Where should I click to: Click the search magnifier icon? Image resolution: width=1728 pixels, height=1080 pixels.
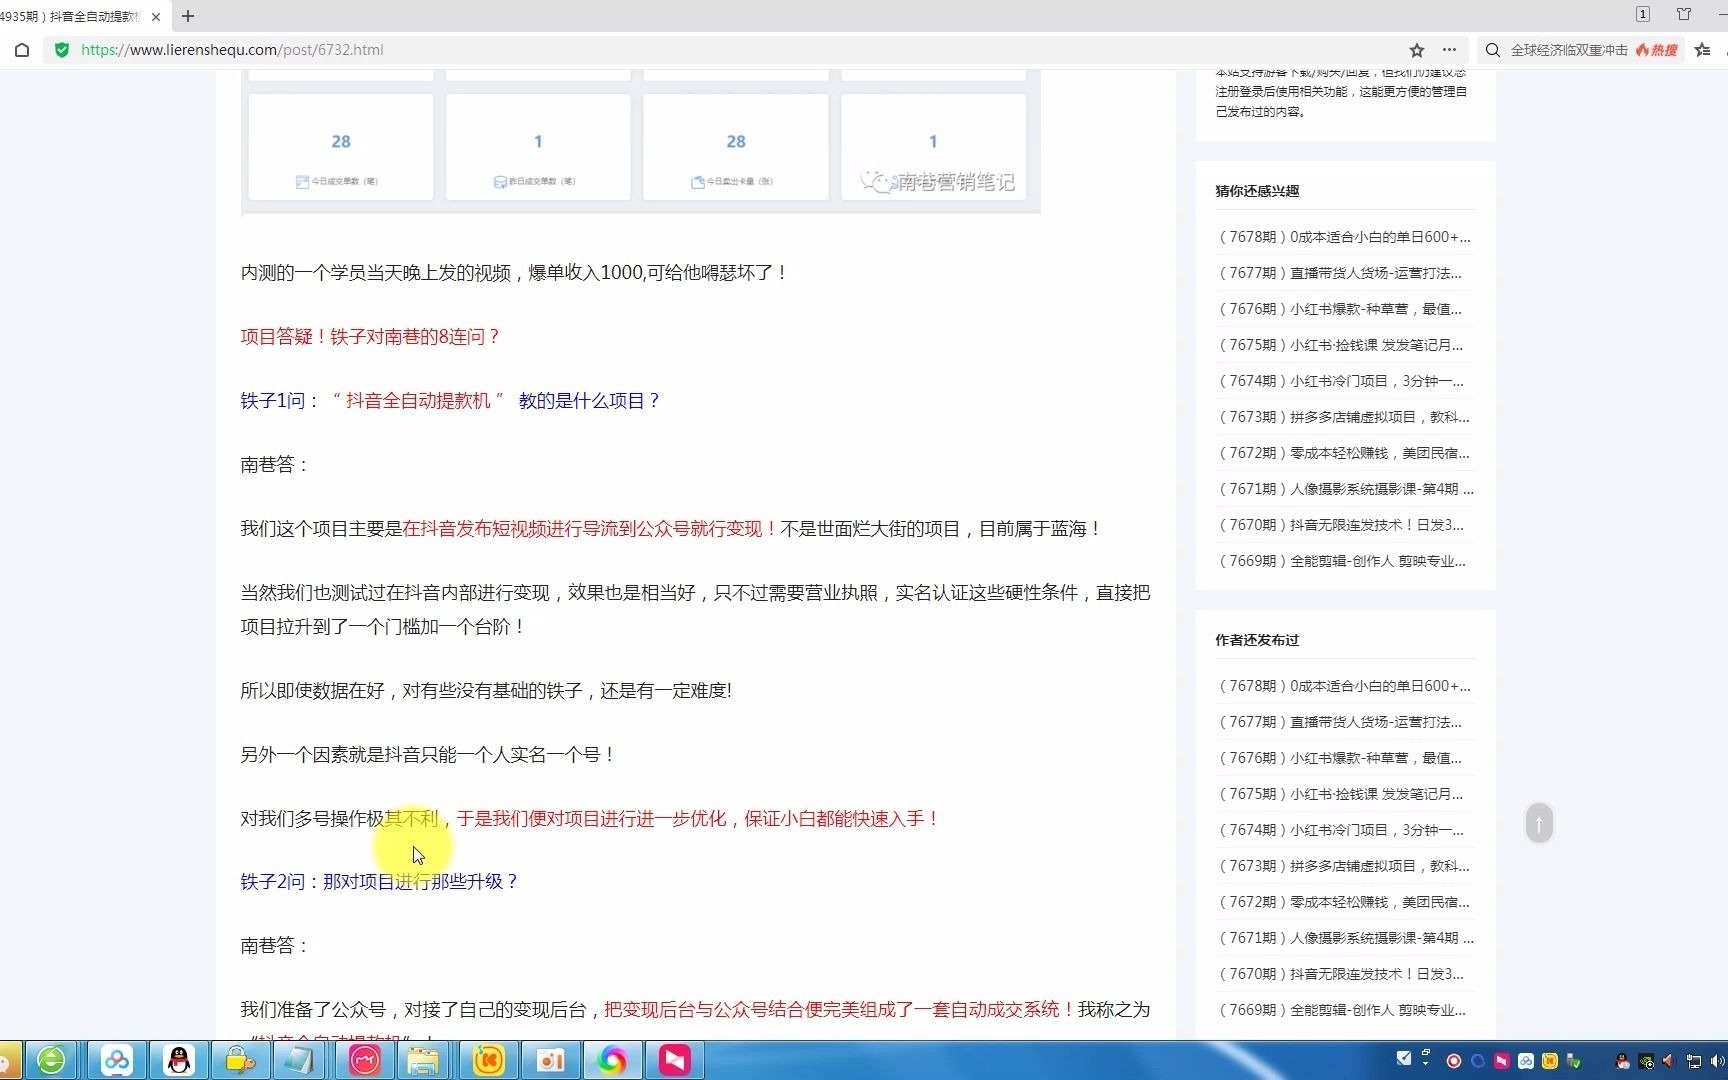pyautogui.click(x=1493, y=50)
